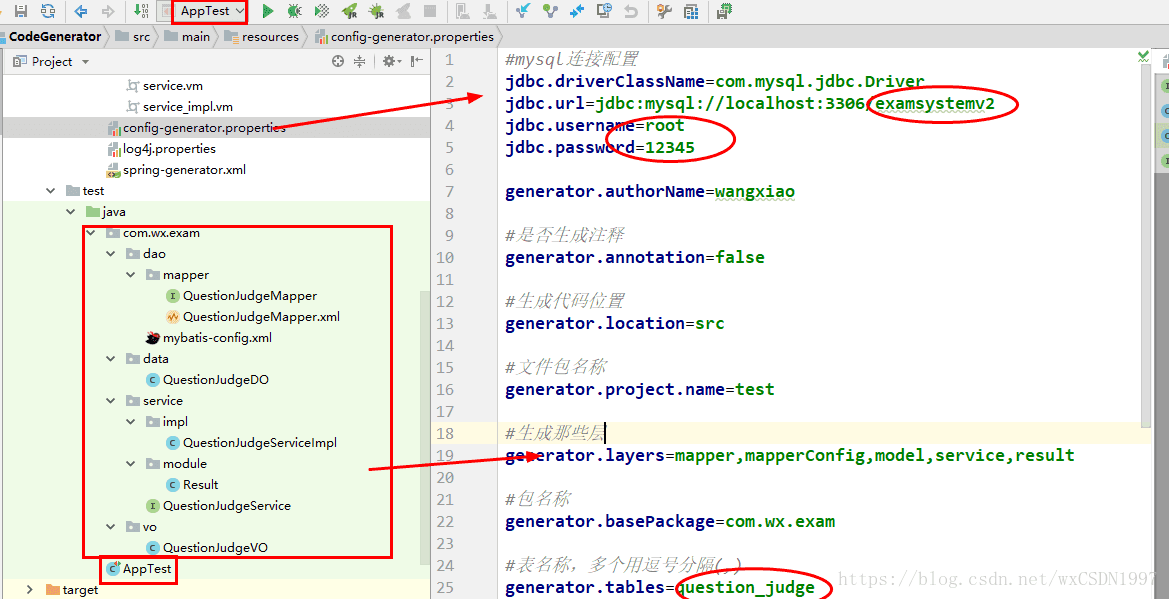The height and width of the screenshot is (599, 1169).
Task: Select the src breadcrumb
Action: tap(133, 37)
